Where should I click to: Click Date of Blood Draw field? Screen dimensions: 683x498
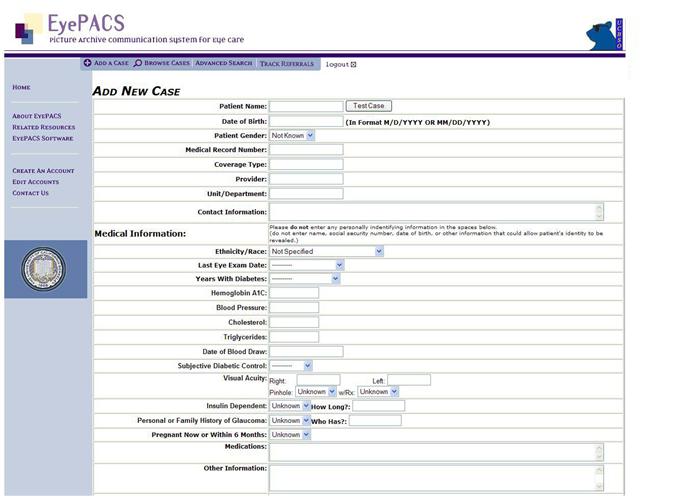306,352
